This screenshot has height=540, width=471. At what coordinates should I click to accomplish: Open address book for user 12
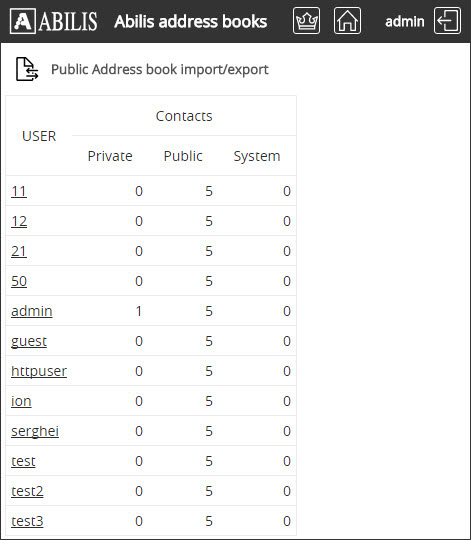pyautogui.click(x=19, y=221)
